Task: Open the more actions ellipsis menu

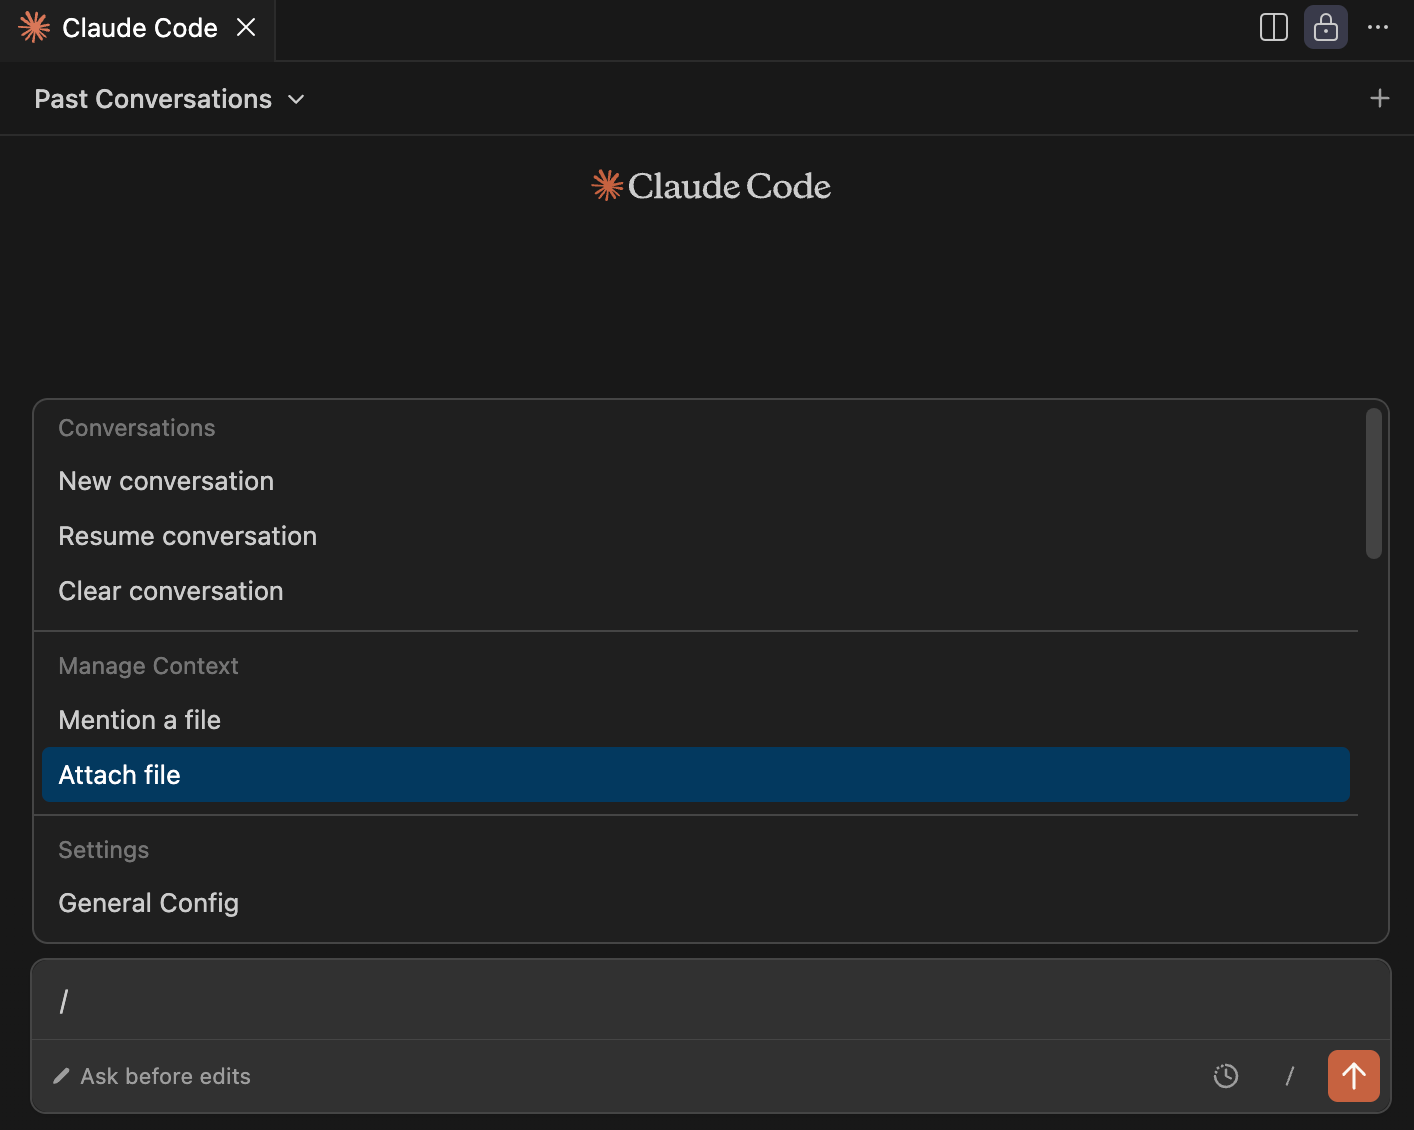Action: pyautogui.click(x=1377, y=27)
